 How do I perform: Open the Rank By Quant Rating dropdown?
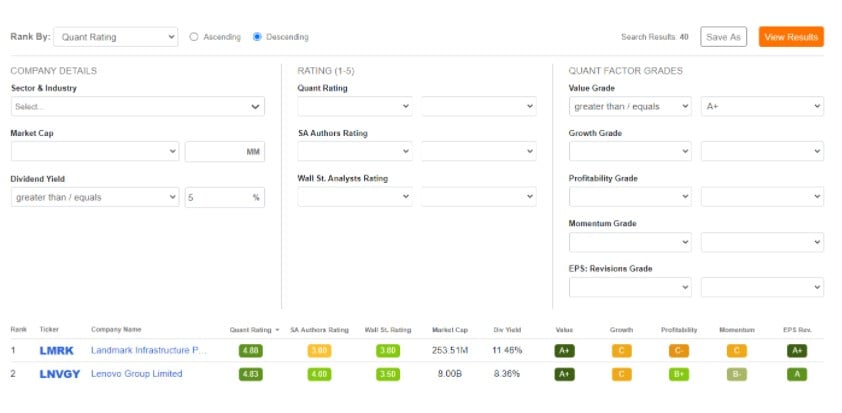(x=115, y=37)
